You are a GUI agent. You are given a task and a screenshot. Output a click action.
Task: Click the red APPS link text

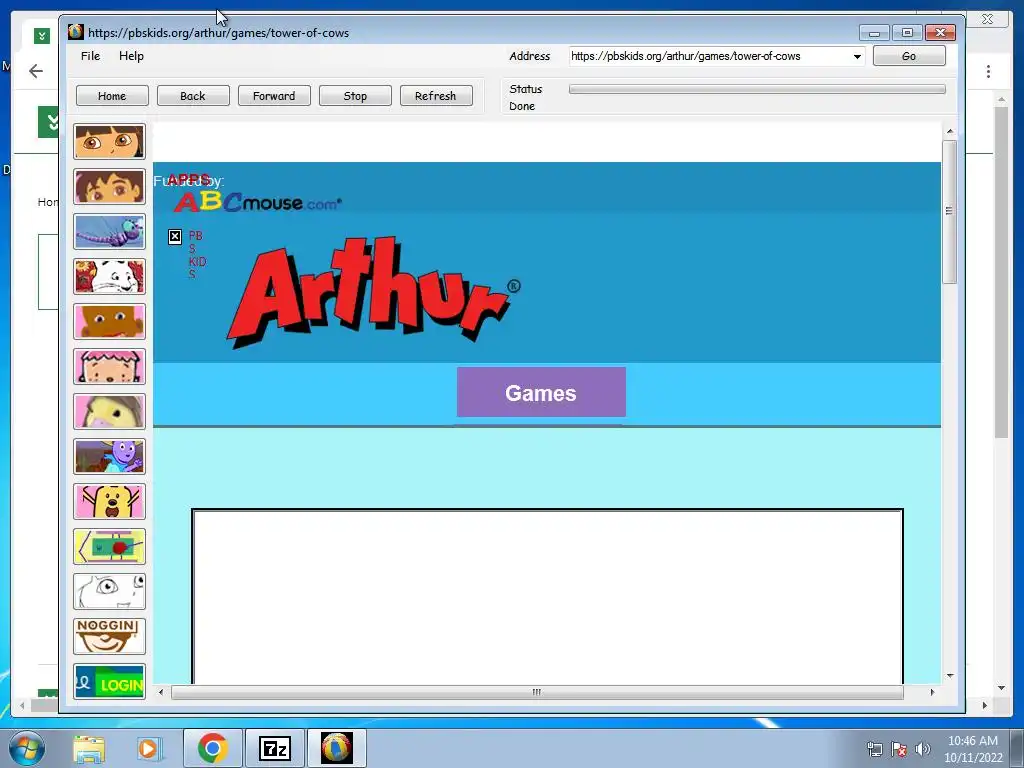tap(189, 180)
